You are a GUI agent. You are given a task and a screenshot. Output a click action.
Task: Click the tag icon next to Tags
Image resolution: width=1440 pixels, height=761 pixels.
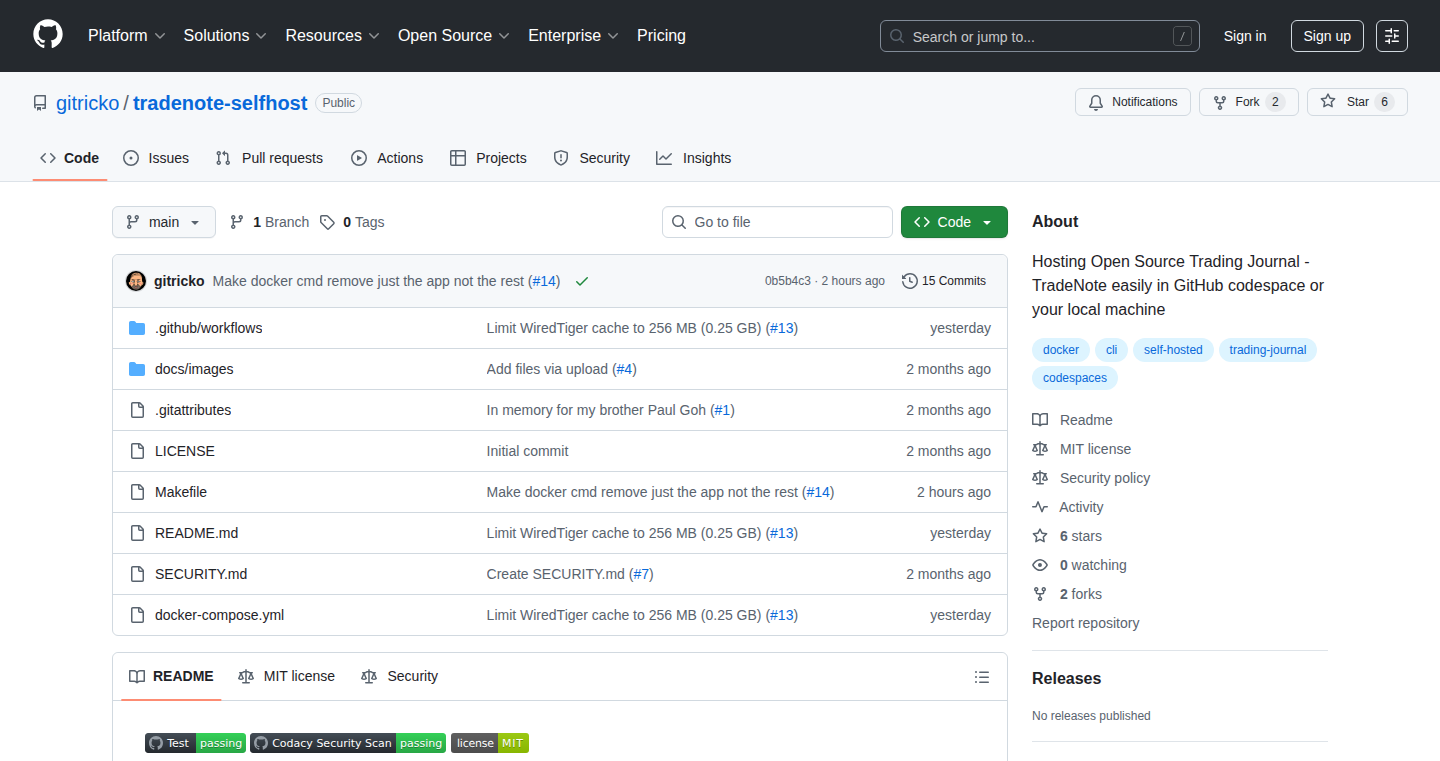[x=327, y=222]
